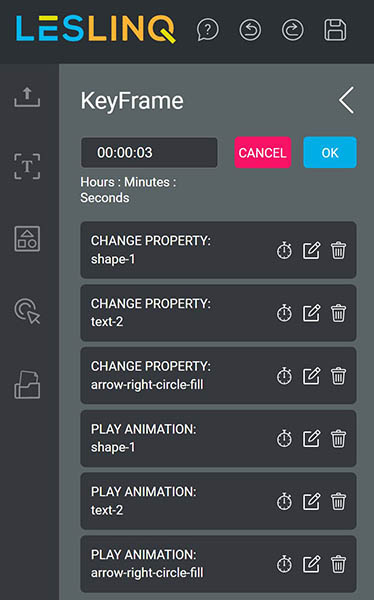Open the shapes panel icon

point(27,238)
